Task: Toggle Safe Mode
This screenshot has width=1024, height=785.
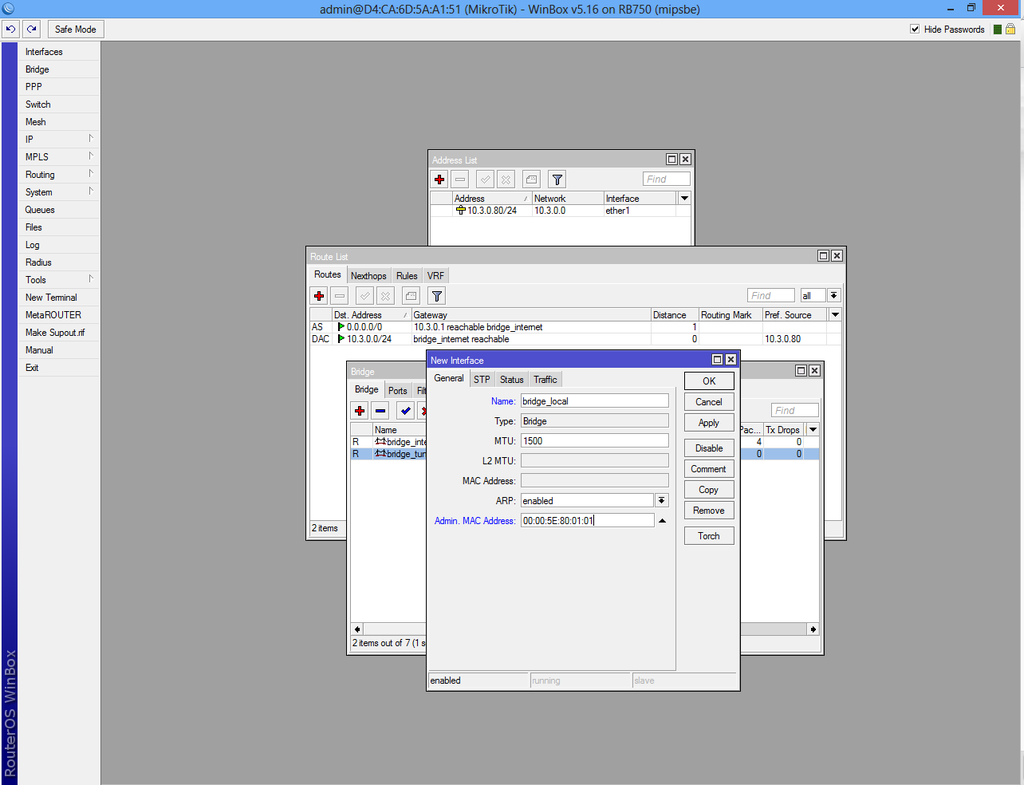Action: [x=76, y=29]
